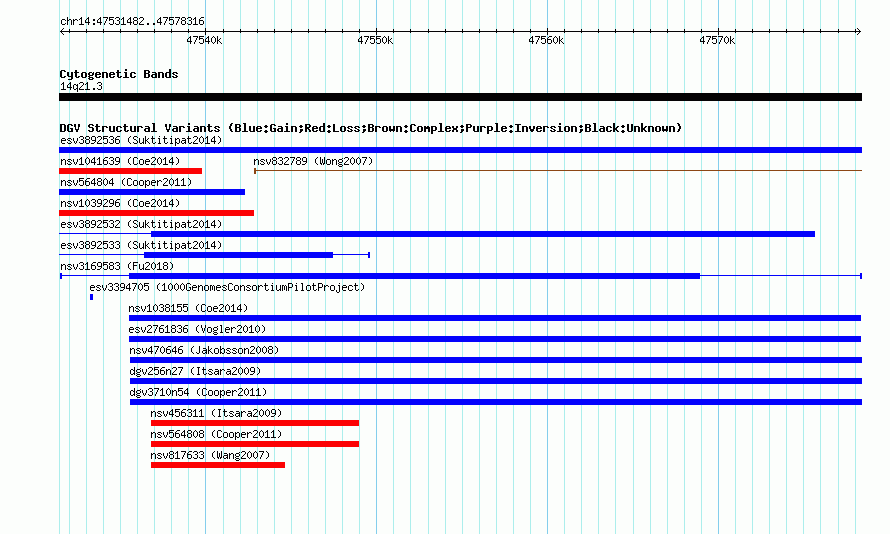Screen dimensions: 890x534
Task: Click the blue nsv1038155 gain bar
Action: coord(495,318)
